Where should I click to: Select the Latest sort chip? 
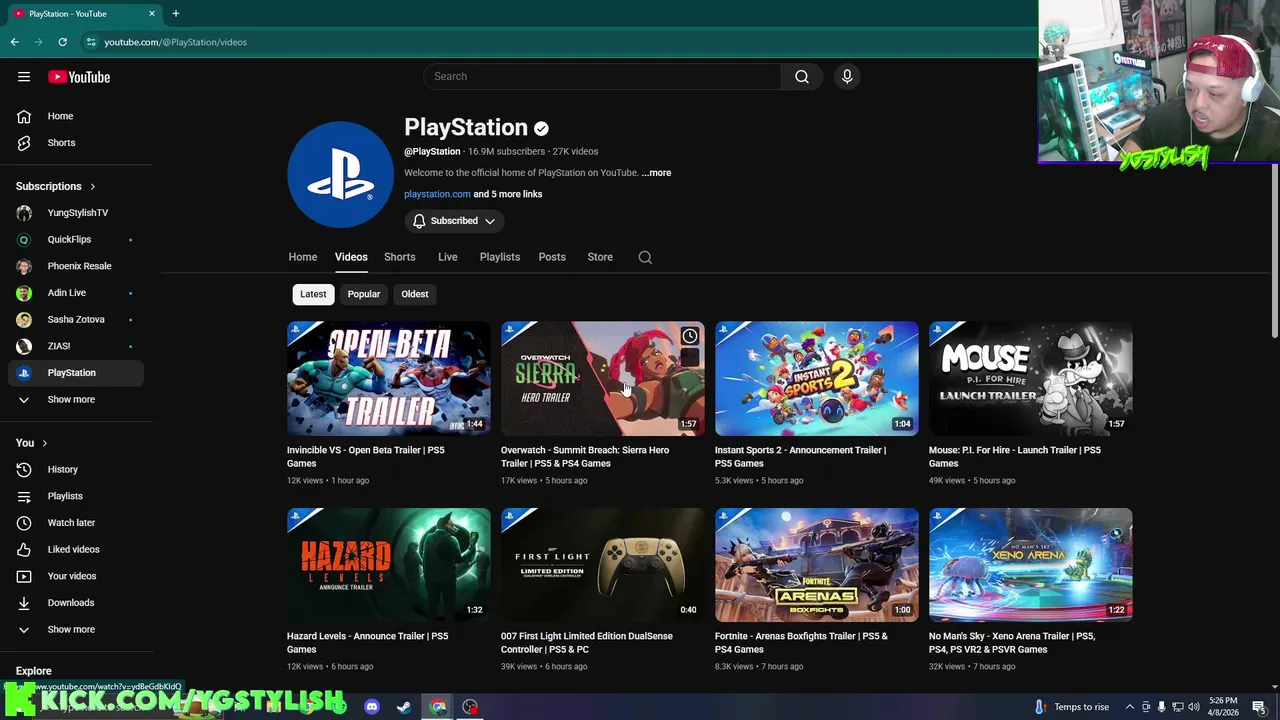coord(313,294)
